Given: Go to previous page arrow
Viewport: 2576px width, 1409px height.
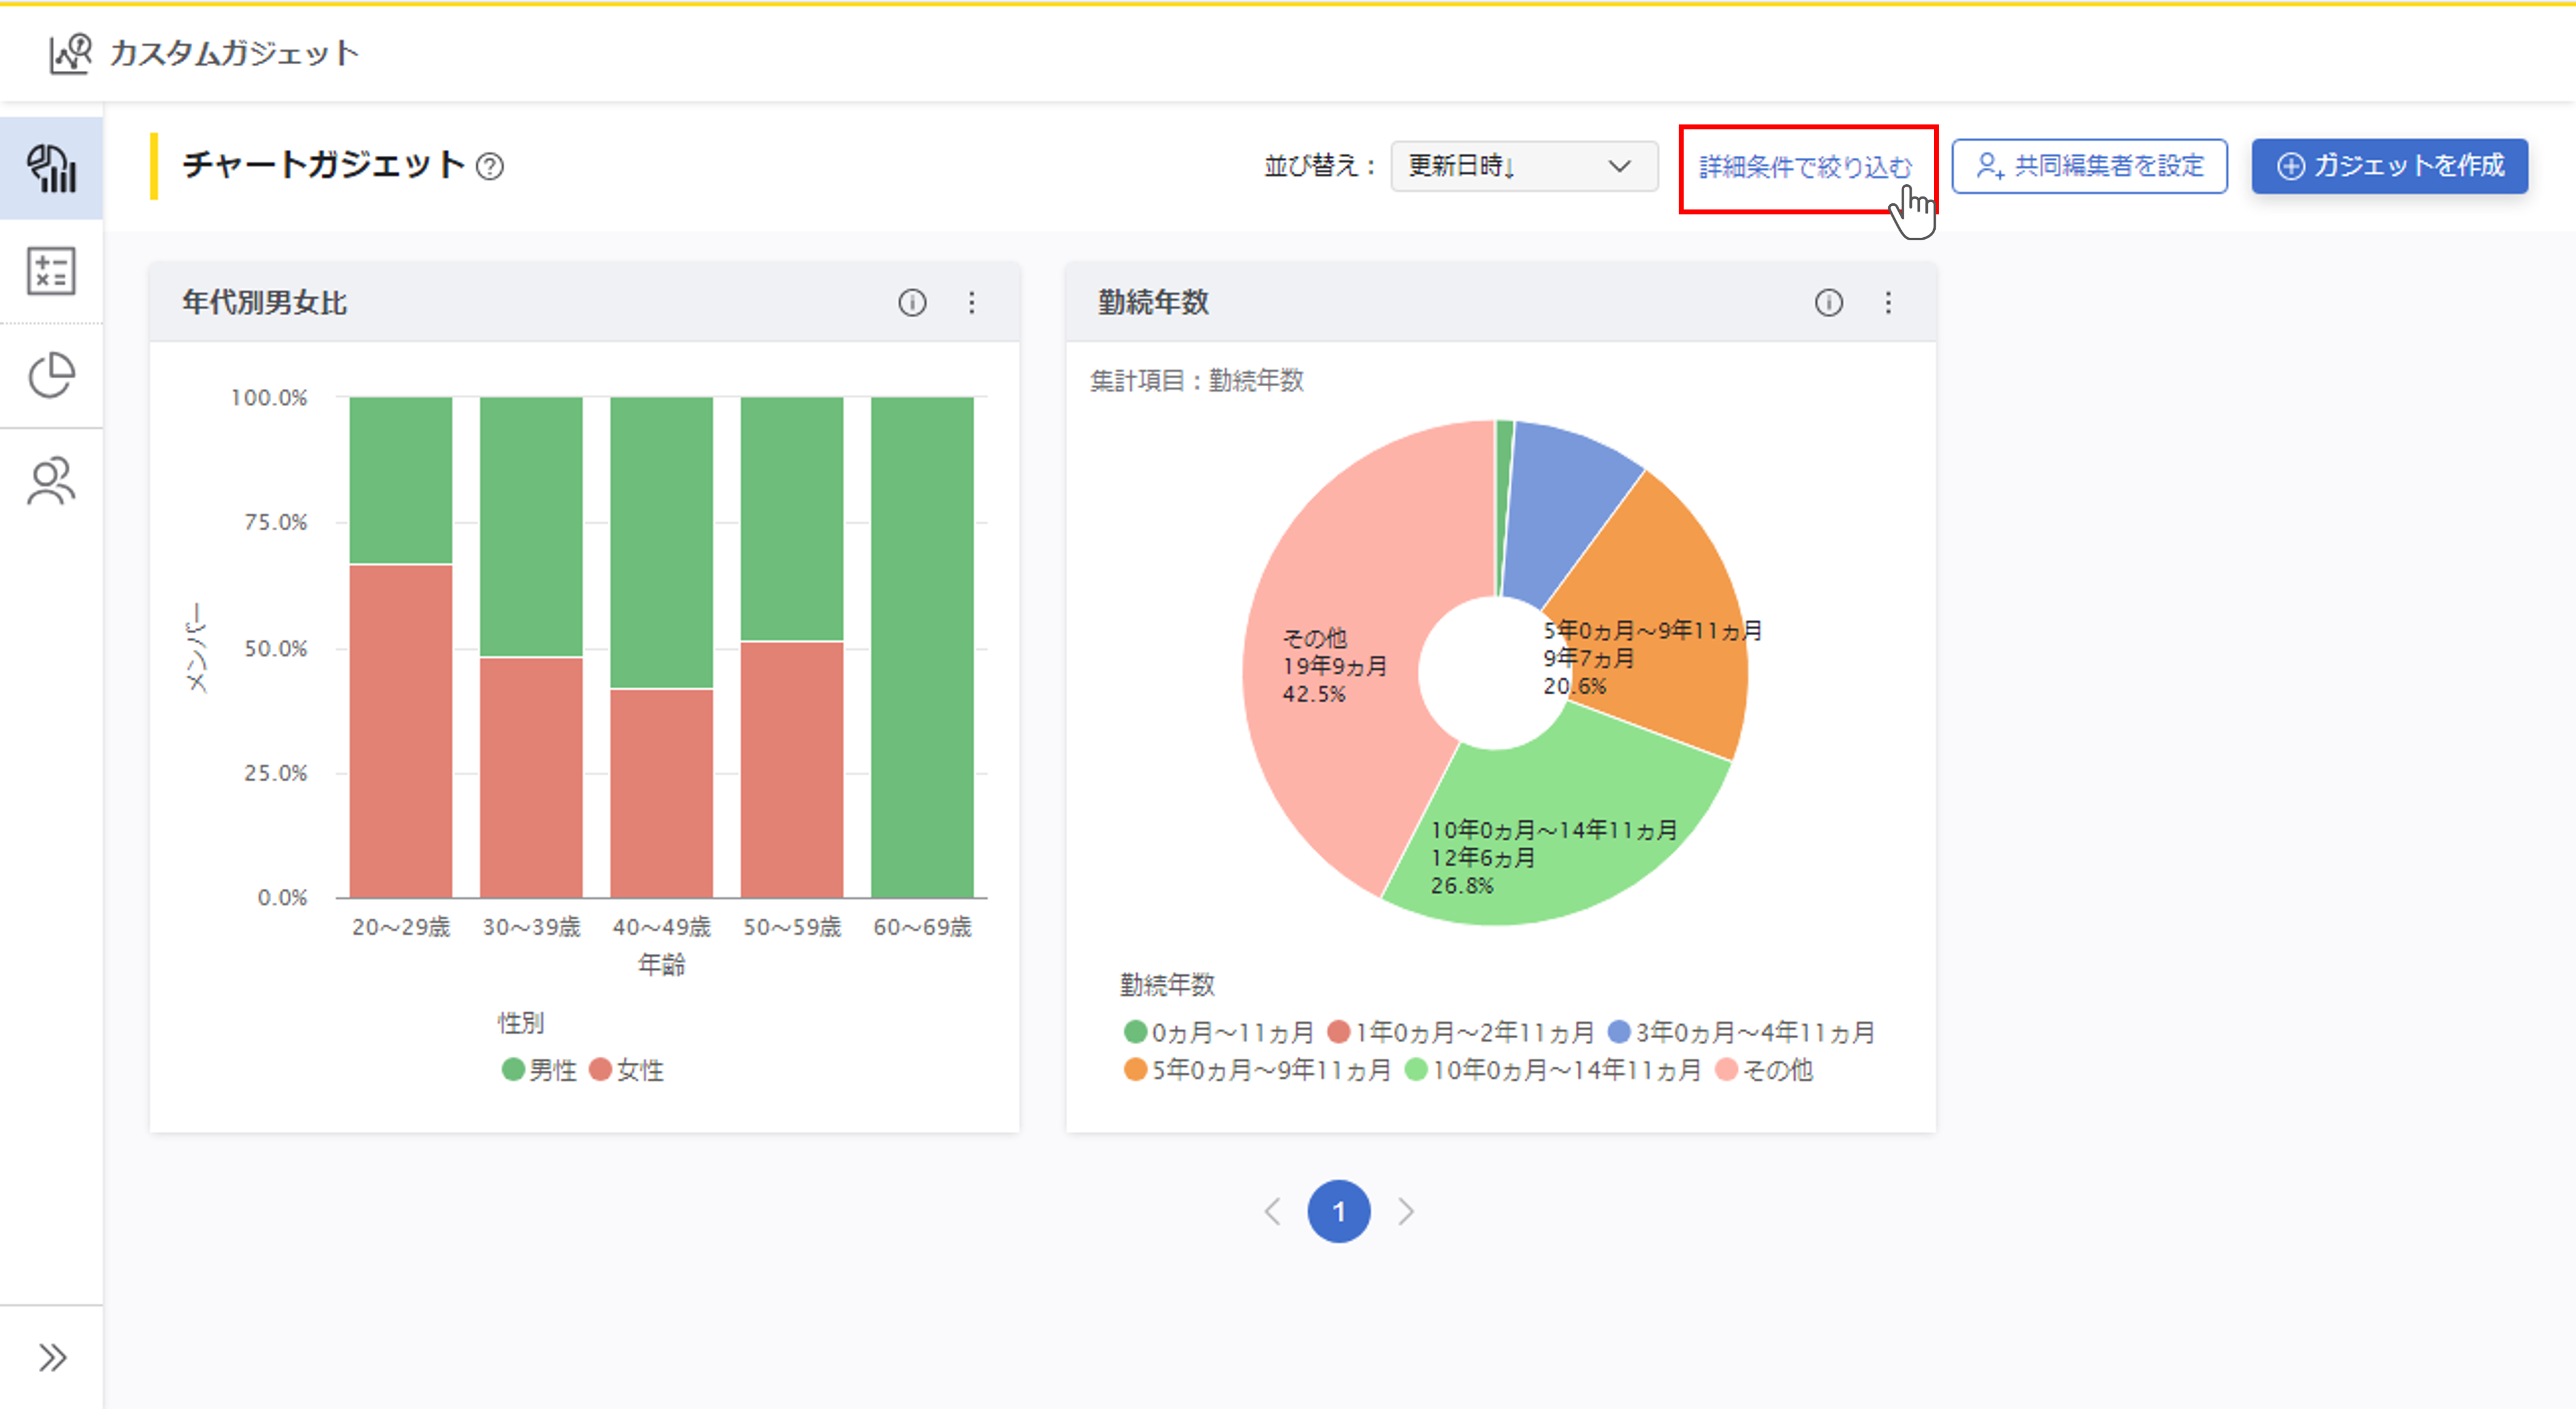Looking at the screenshot, I should pyautogui.click(x=1272, y=1211).
